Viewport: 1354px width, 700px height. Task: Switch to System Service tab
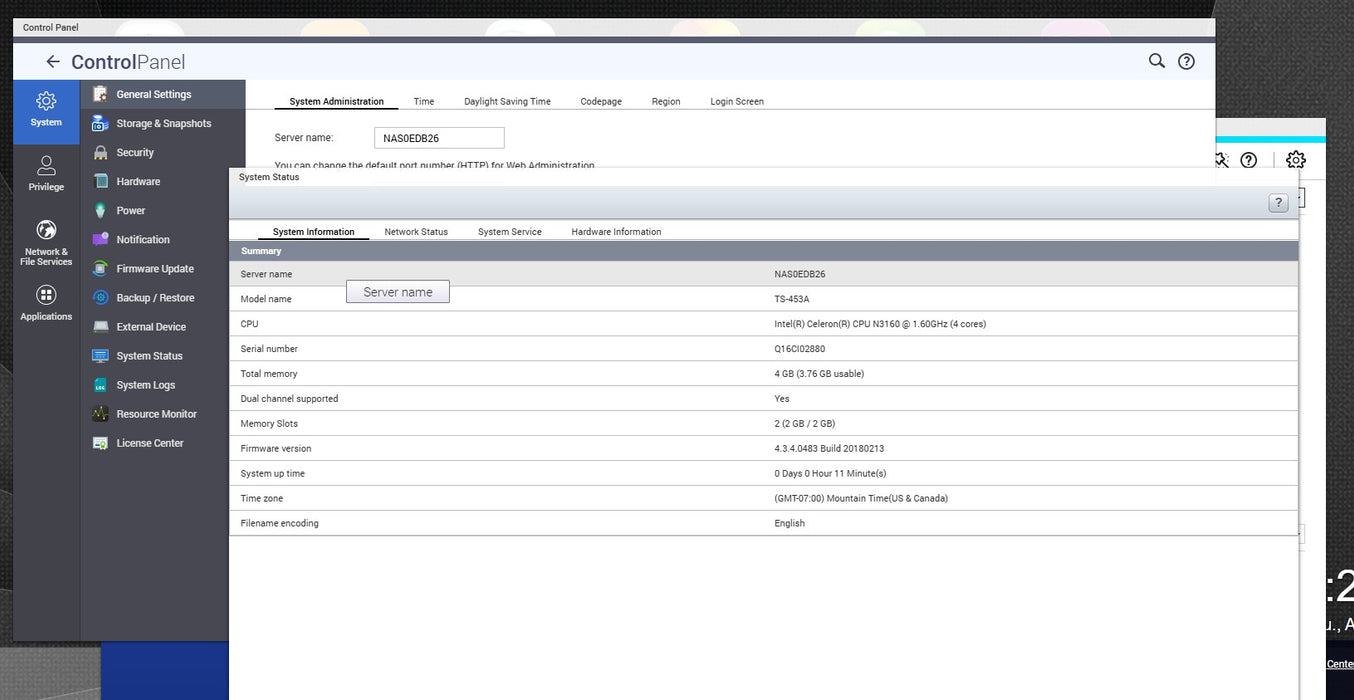pyautogui.click(x=509, y=231)
